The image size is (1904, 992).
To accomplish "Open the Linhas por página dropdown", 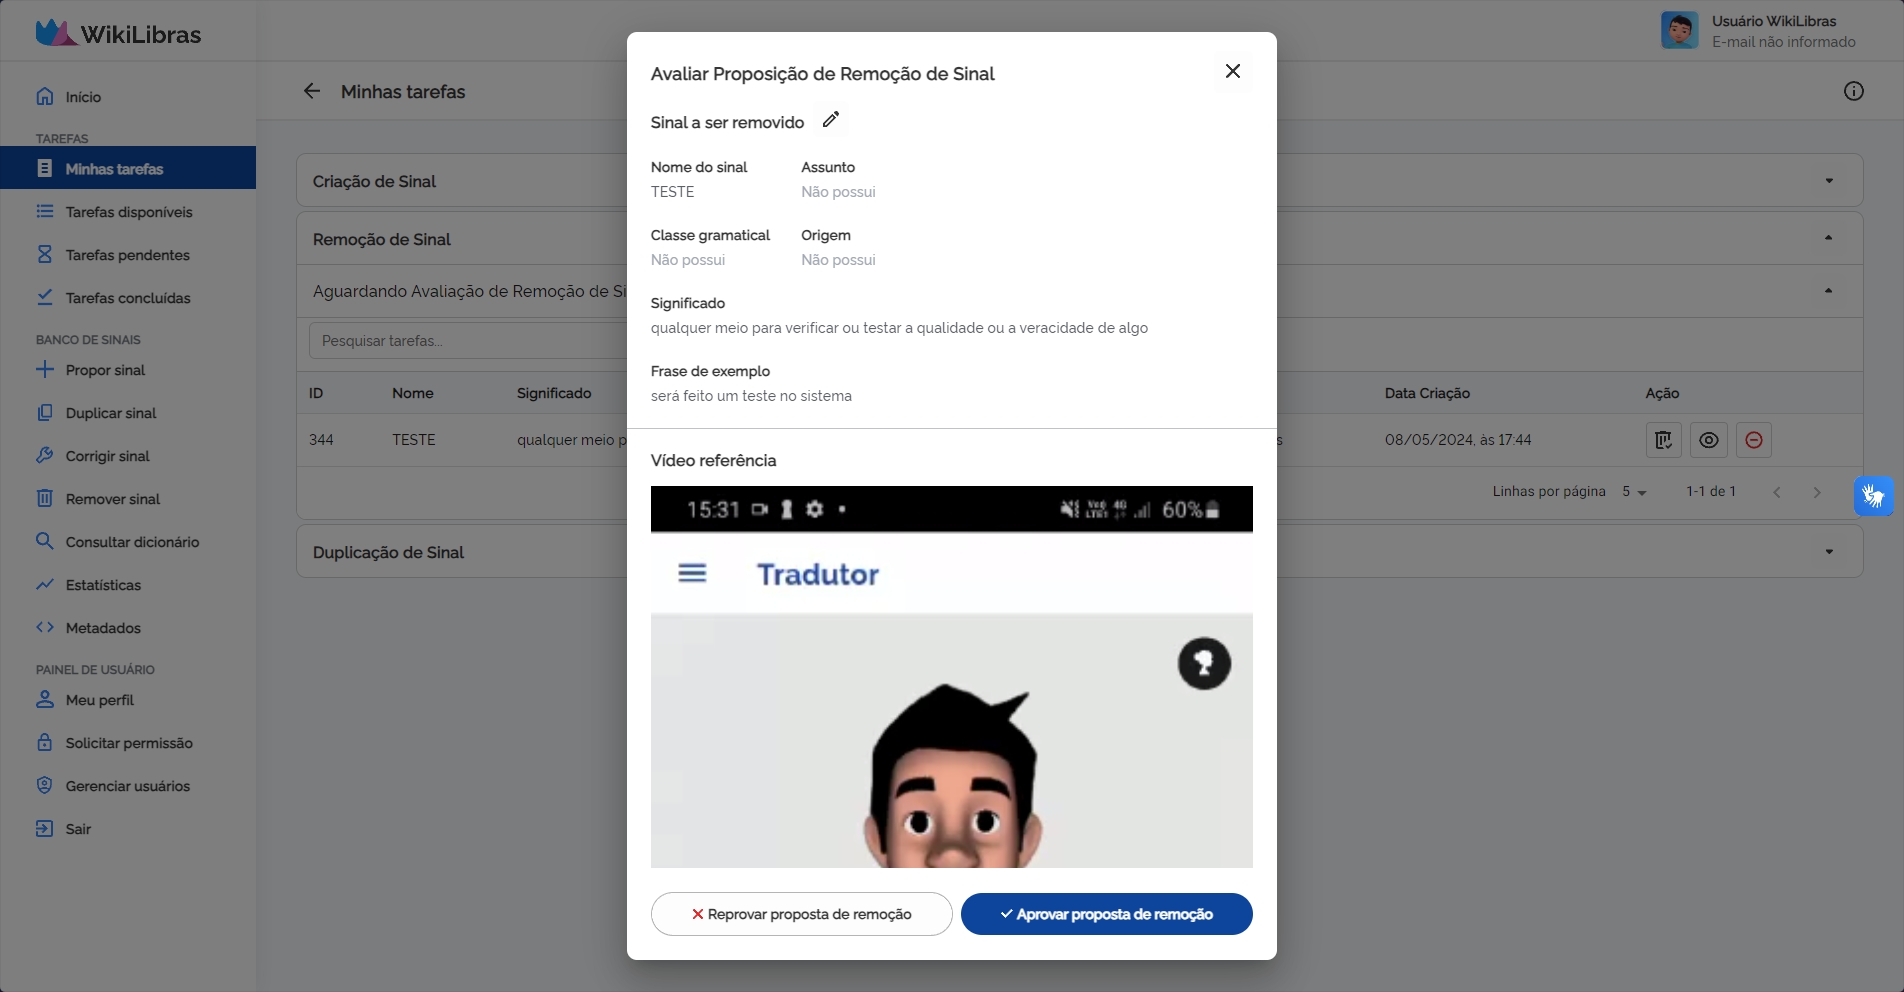I will click(x=1634, y=492).
